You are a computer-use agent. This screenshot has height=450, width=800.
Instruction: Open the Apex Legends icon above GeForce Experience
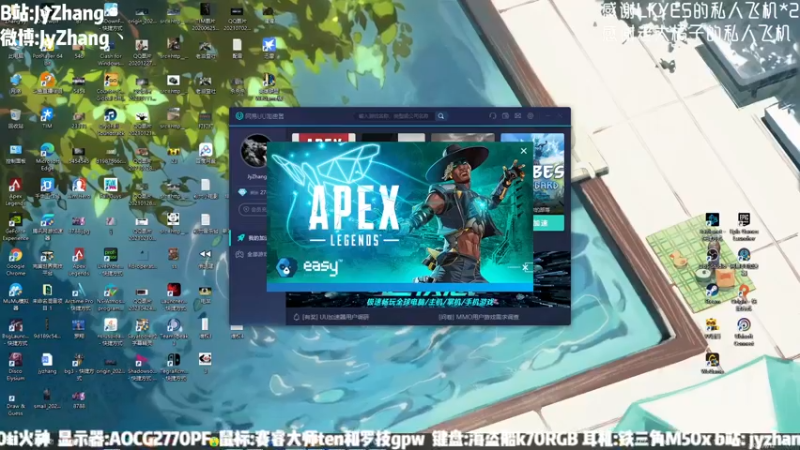tap(15, 191)
